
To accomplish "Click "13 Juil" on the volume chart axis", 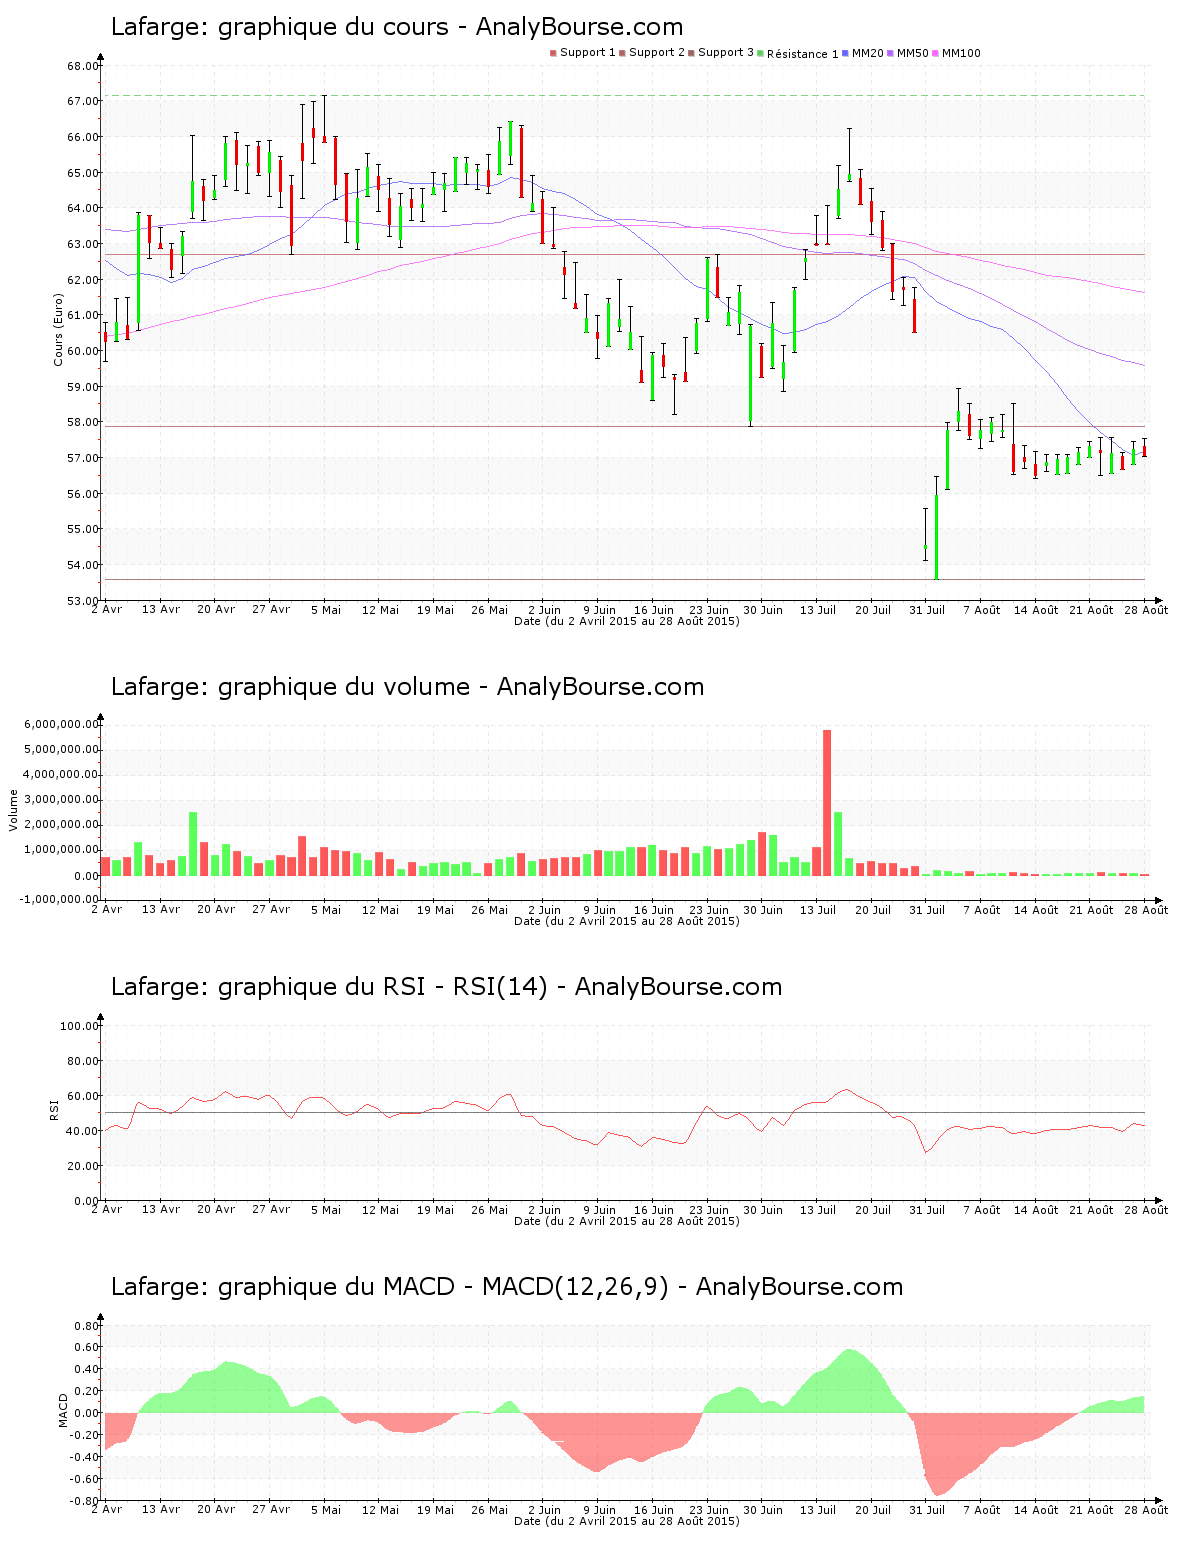I will (x=818, y=910).
